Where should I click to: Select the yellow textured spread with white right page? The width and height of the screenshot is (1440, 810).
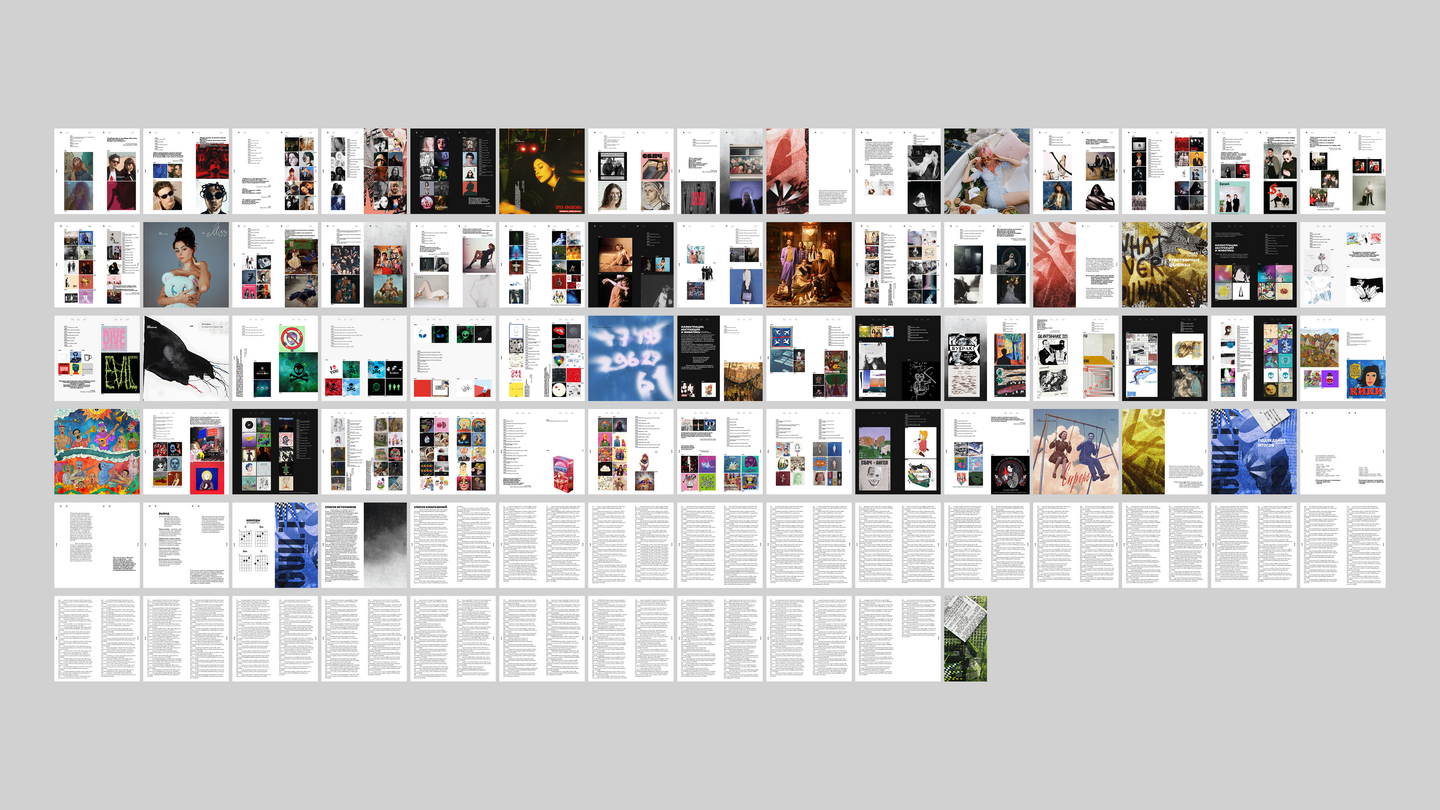[1164, 451]
